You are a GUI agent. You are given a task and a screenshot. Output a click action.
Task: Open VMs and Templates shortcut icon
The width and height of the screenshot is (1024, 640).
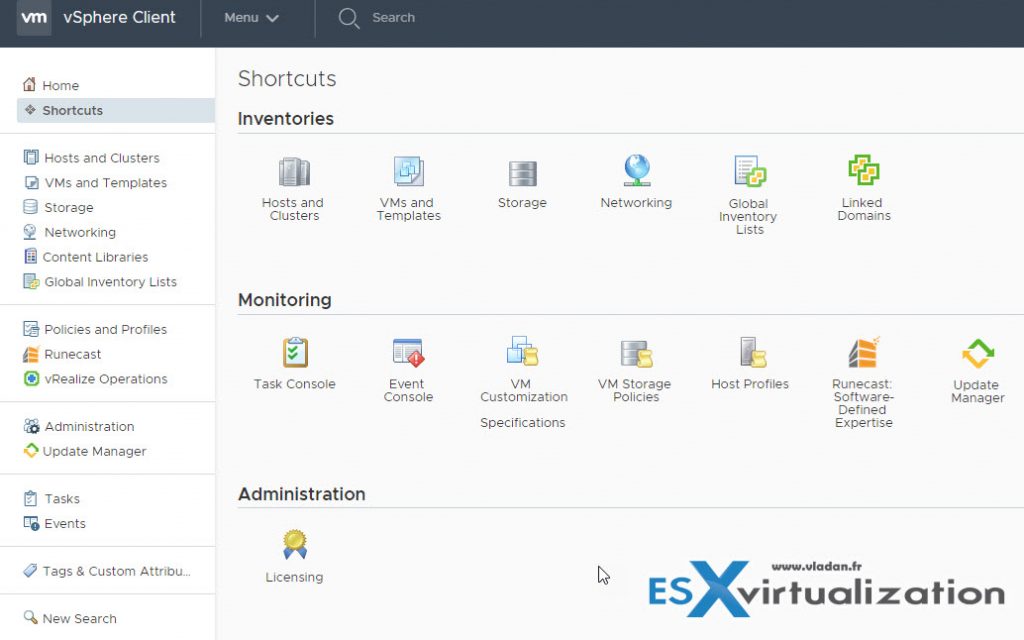click(408, 172)
